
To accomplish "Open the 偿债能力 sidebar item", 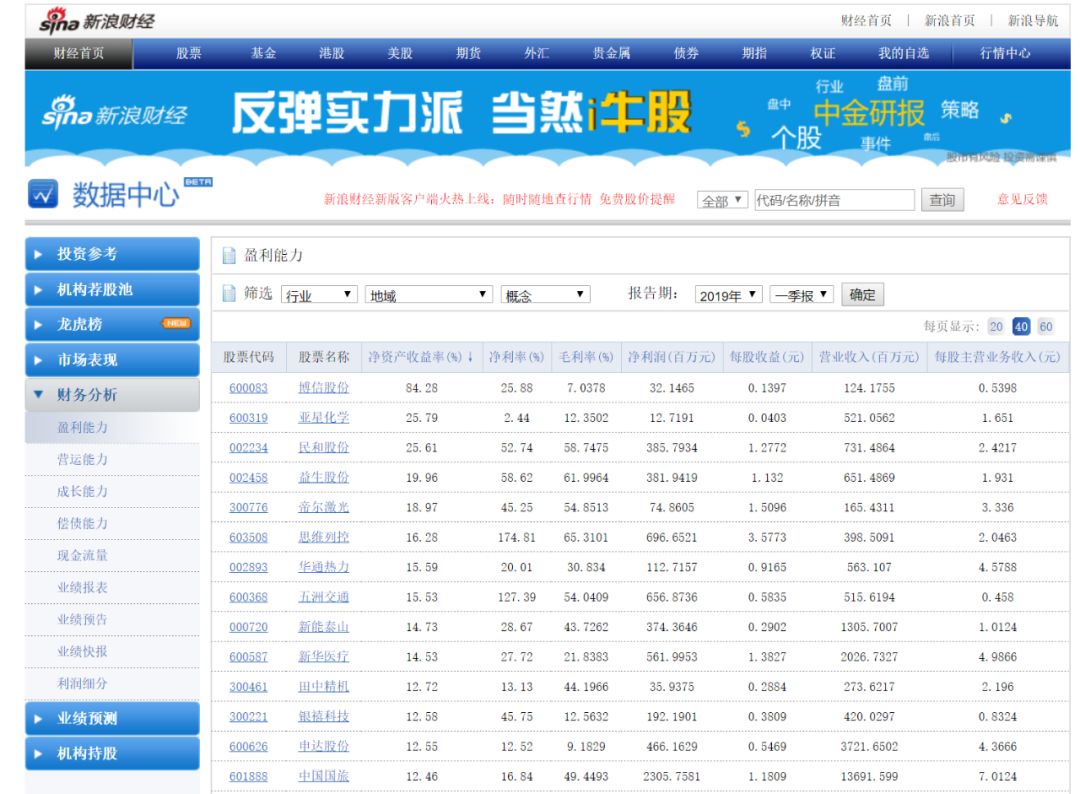I will (x=83, y=523).
